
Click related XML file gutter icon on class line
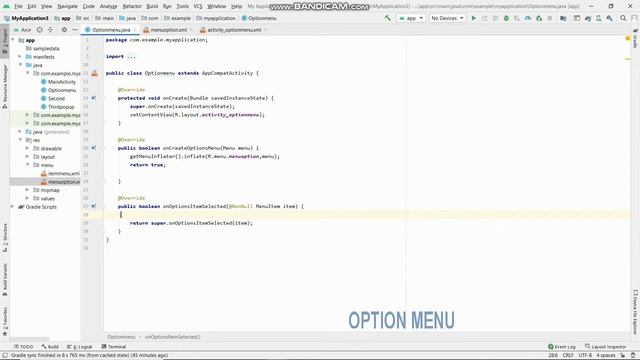94,73
